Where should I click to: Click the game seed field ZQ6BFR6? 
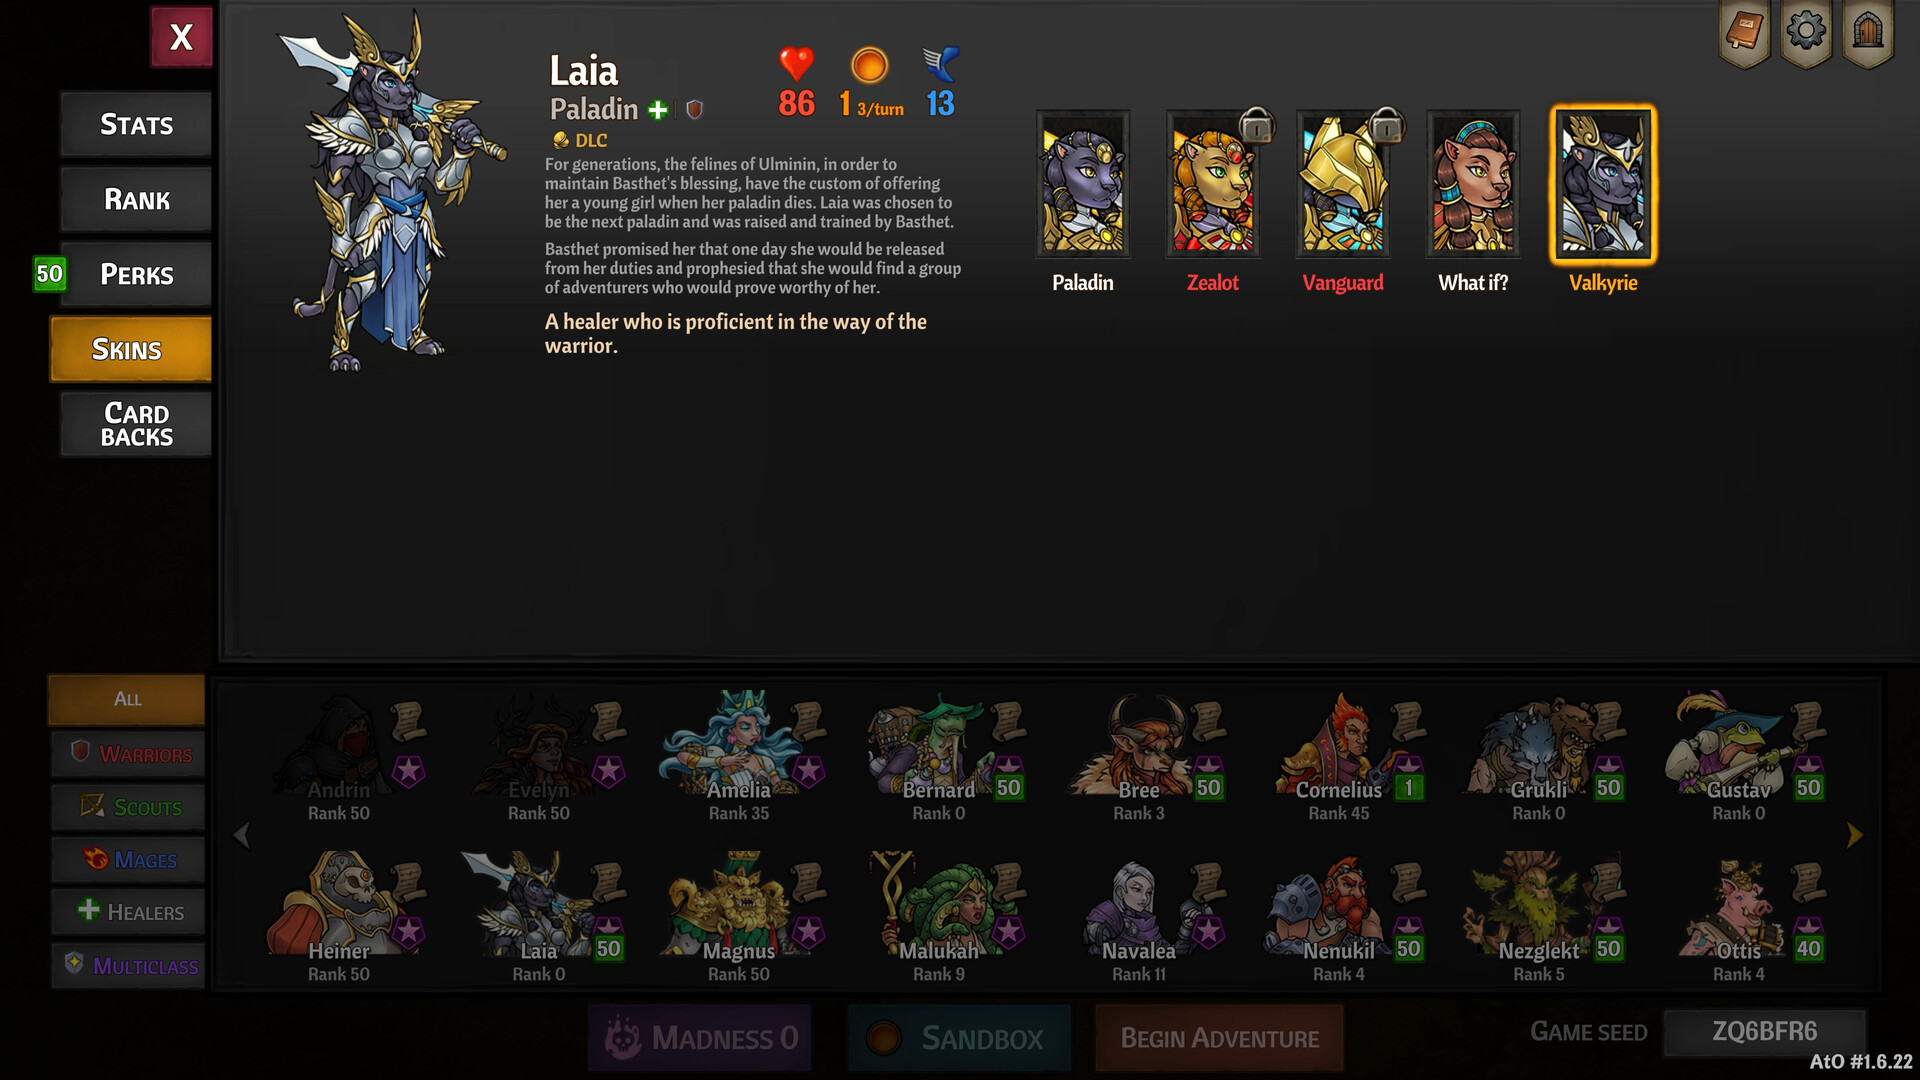pyautogui.click(x=1764, y=1032)
